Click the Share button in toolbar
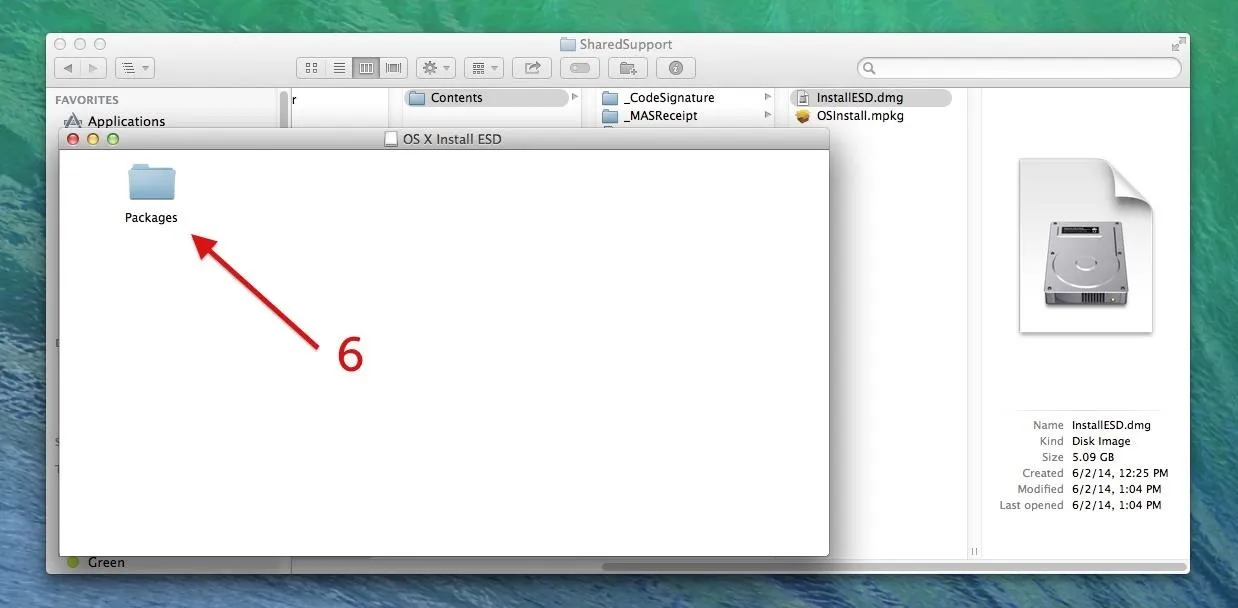Viewport: 1238px width, 608px height. (532, 68)
